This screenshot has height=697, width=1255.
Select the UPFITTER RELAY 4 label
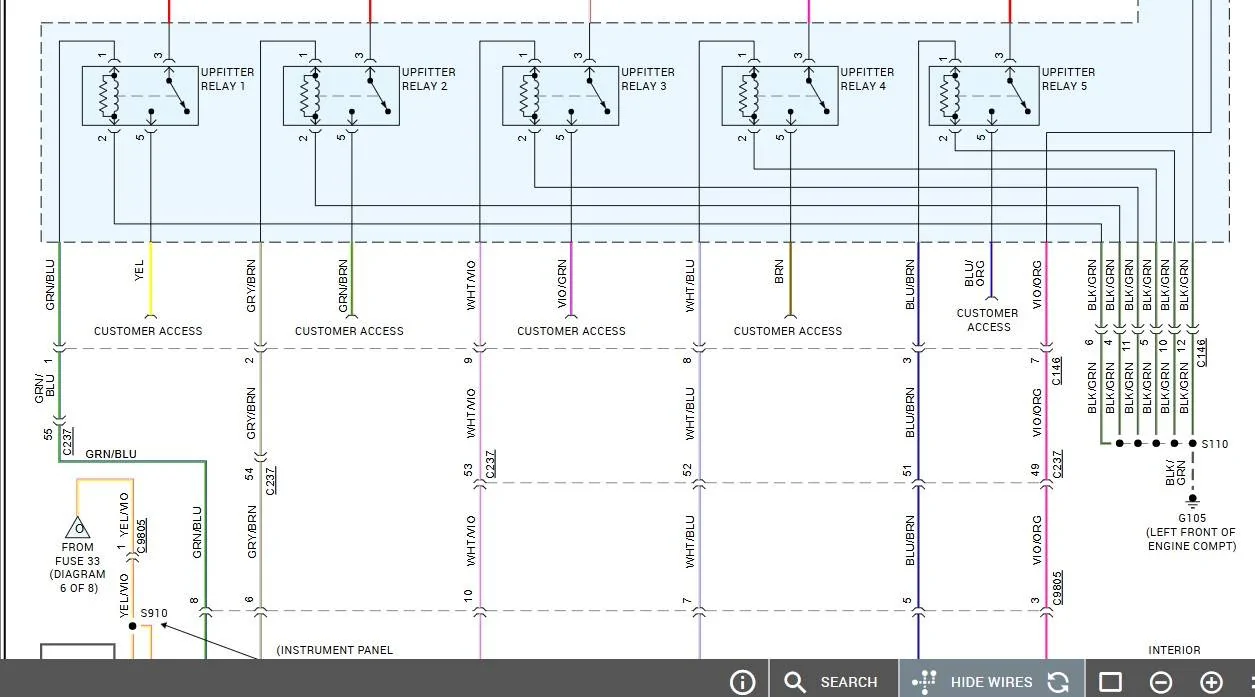(x=867, y=79)
